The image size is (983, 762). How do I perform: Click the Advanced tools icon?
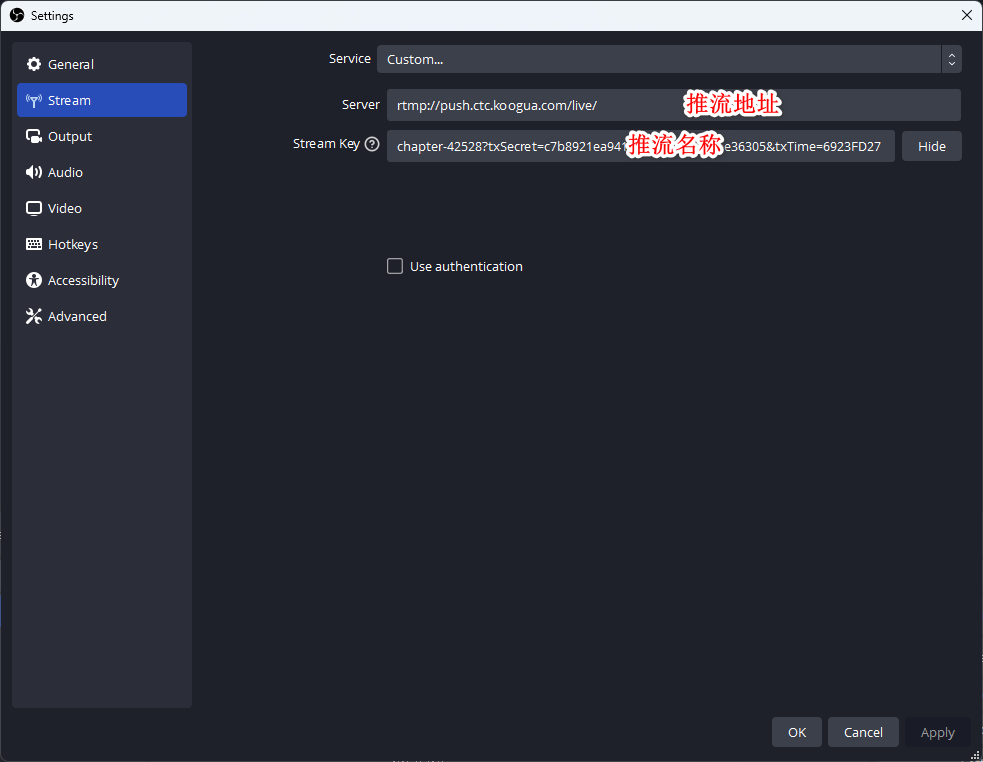34,316
